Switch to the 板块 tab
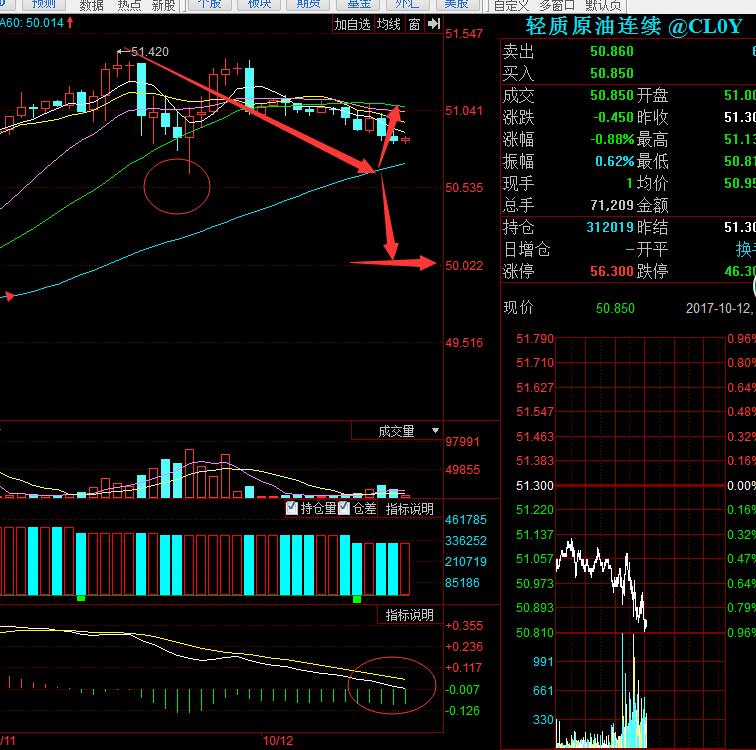 pyautogui.click(x=259, y=4)
